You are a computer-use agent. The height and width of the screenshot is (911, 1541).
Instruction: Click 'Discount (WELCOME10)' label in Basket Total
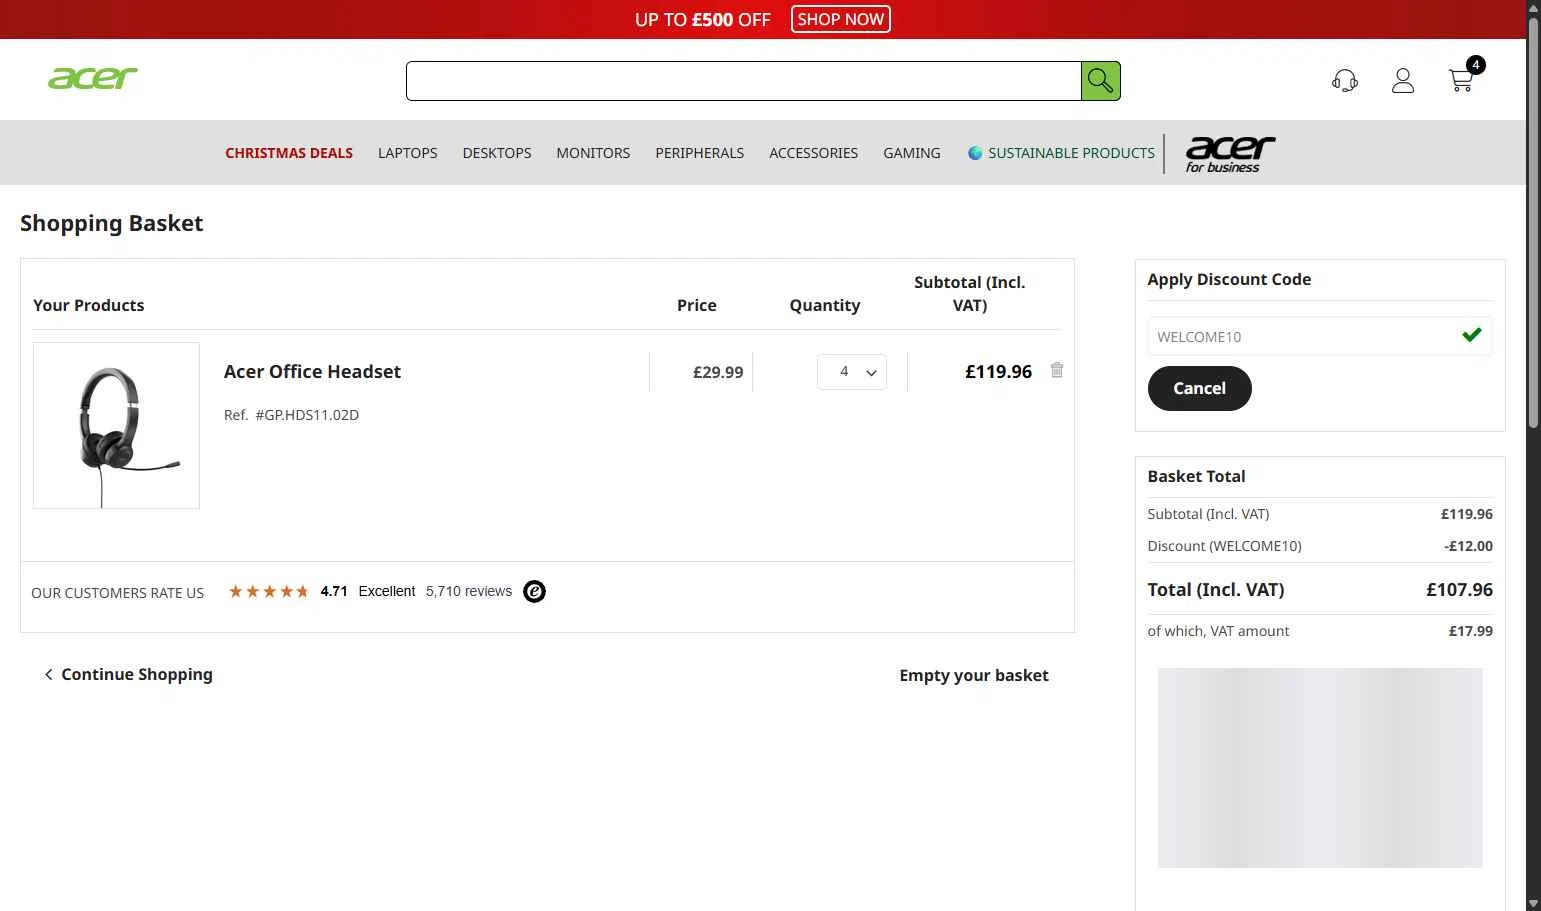[x=1224, y=546]
